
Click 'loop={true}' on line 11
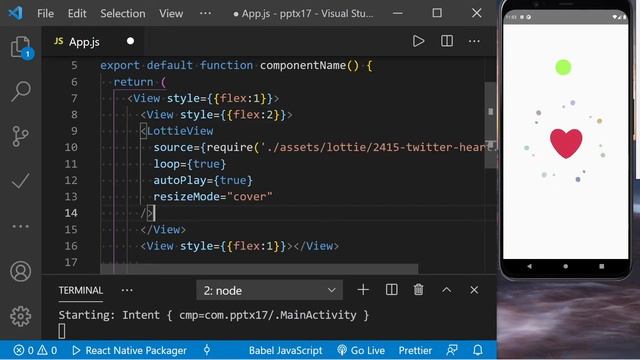coord(189,164)
